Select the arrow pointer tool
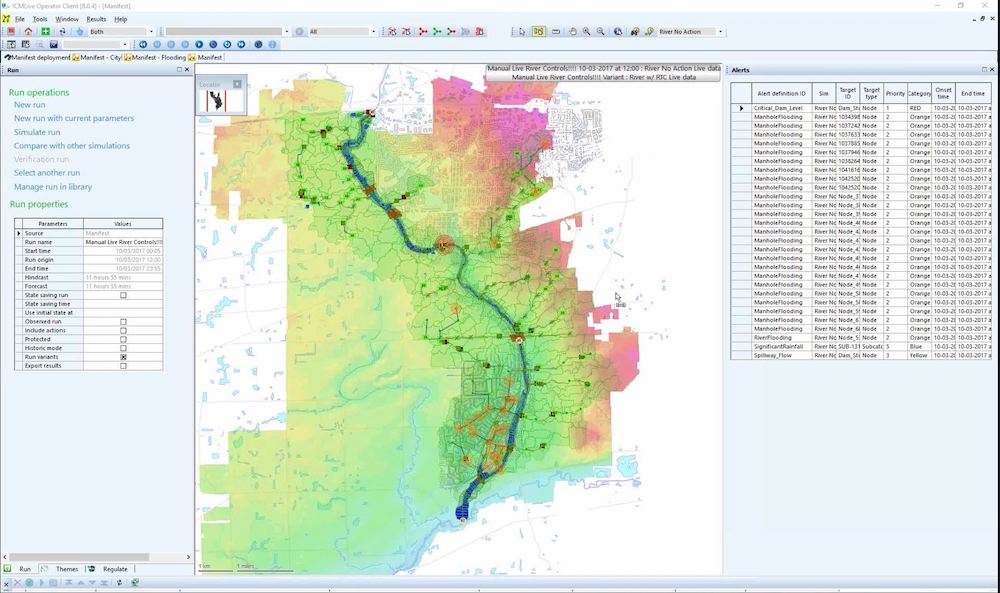The image size is (1000, 593). 522,32
